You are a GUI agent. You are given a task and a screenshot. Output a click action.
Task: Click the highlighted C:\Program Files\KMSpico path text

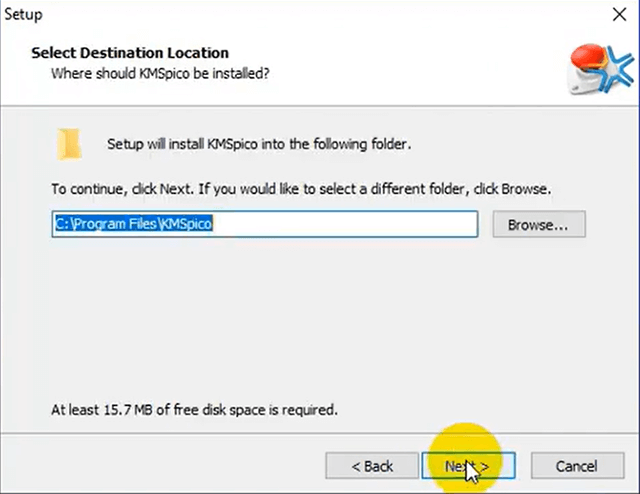tap(133, 225)
